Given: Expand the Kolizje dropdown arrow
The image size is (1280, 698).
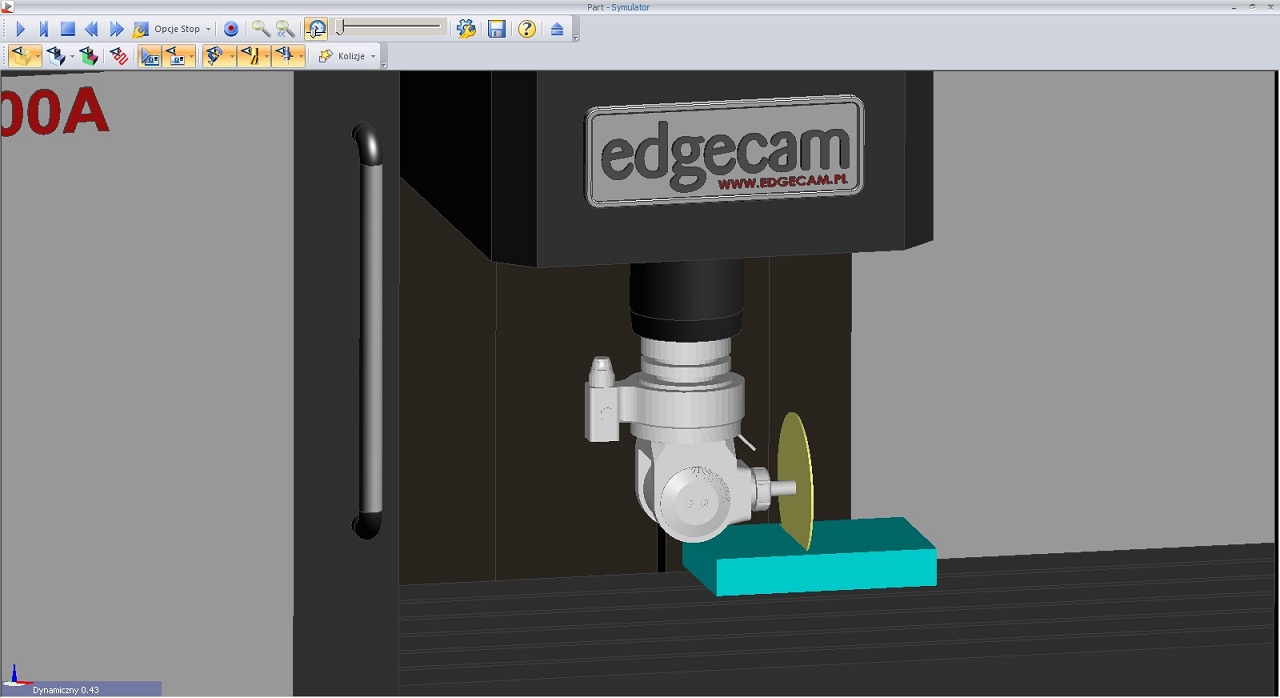Looking at the screenshot, I should point(373,57).
